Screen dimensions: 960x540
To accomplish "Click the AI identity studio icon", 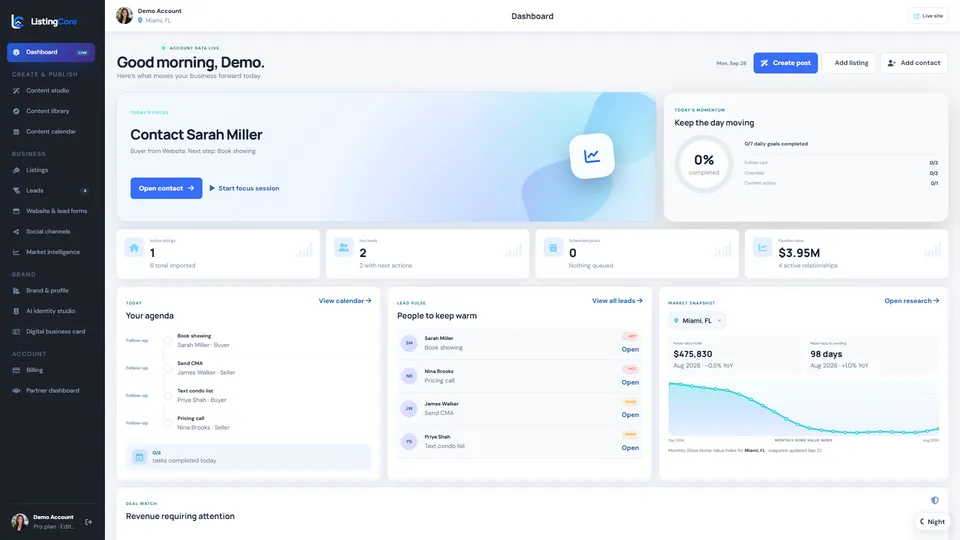I will pyautogui.click(x=16, y=311).
